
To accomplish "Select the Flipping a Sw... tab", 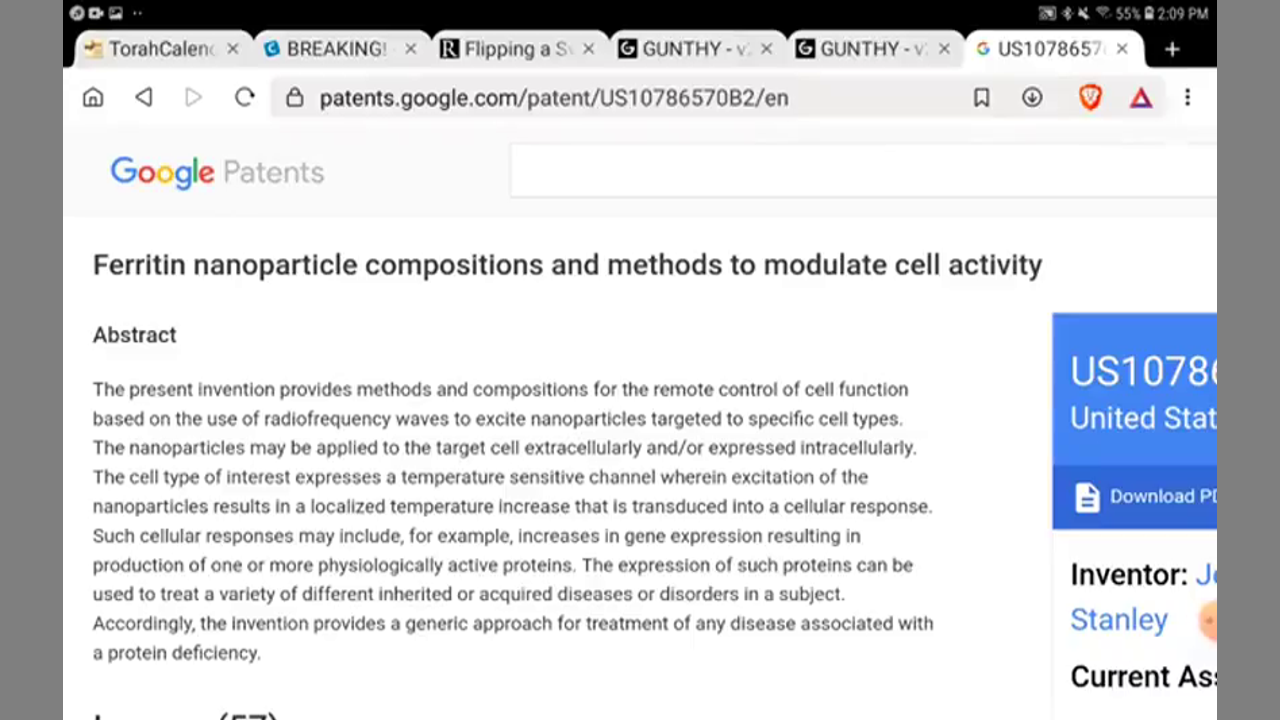I will pos(510,49).
